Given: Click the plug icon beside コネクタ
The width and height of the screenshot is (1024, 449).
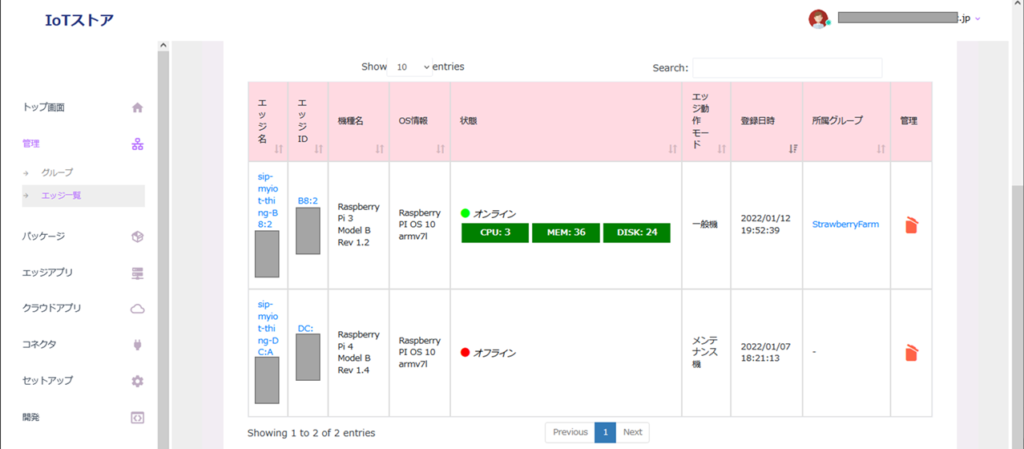Looking at the screenshot, I should (x=138, y=345).
